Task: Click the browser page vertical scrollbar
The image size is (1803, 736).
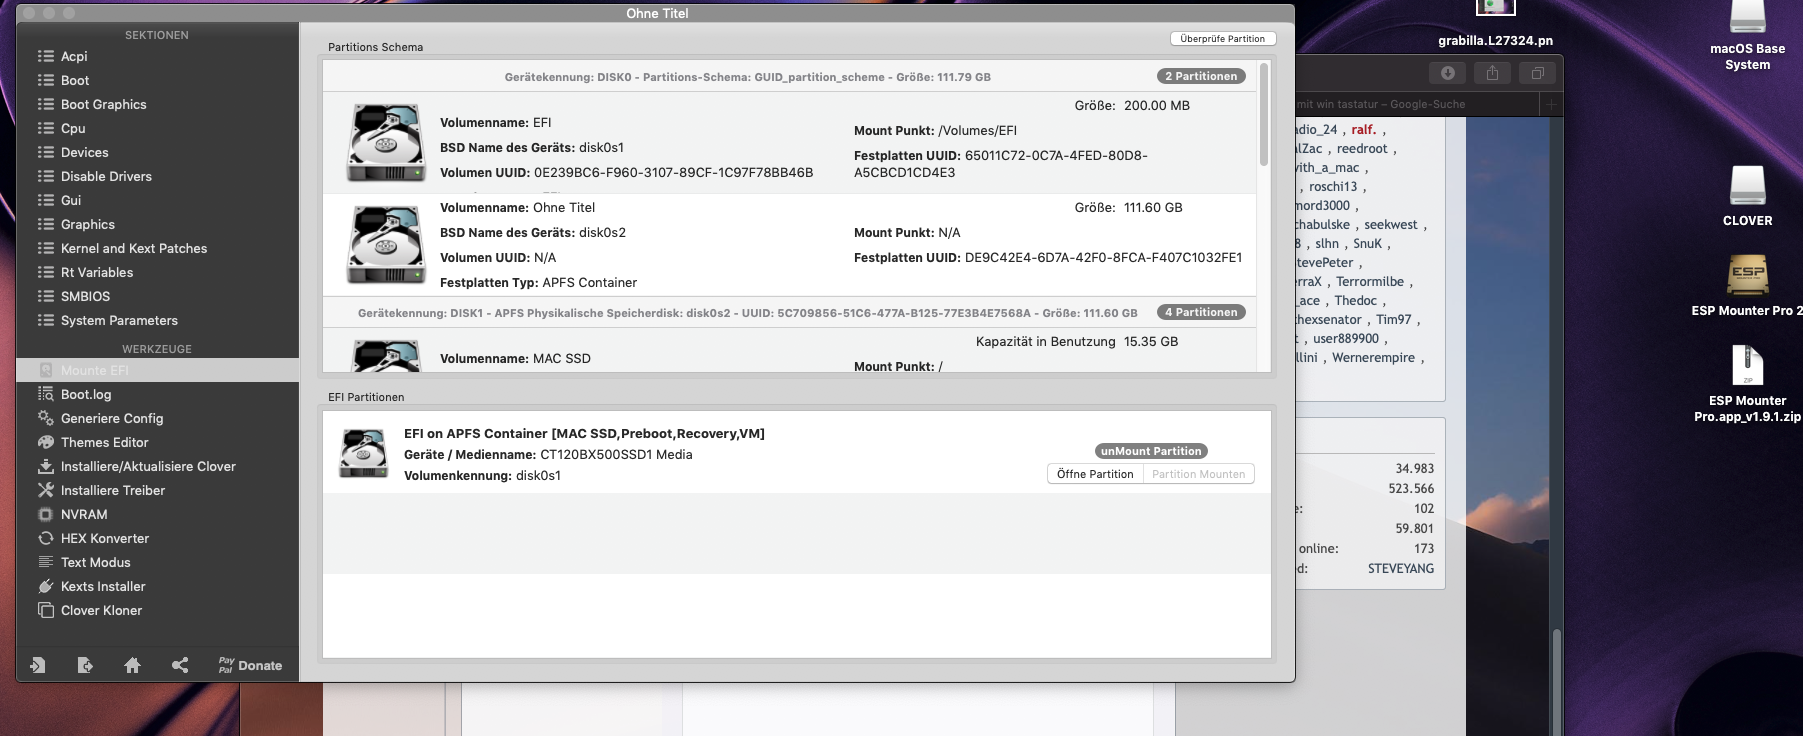Action: click(1556, 680)
